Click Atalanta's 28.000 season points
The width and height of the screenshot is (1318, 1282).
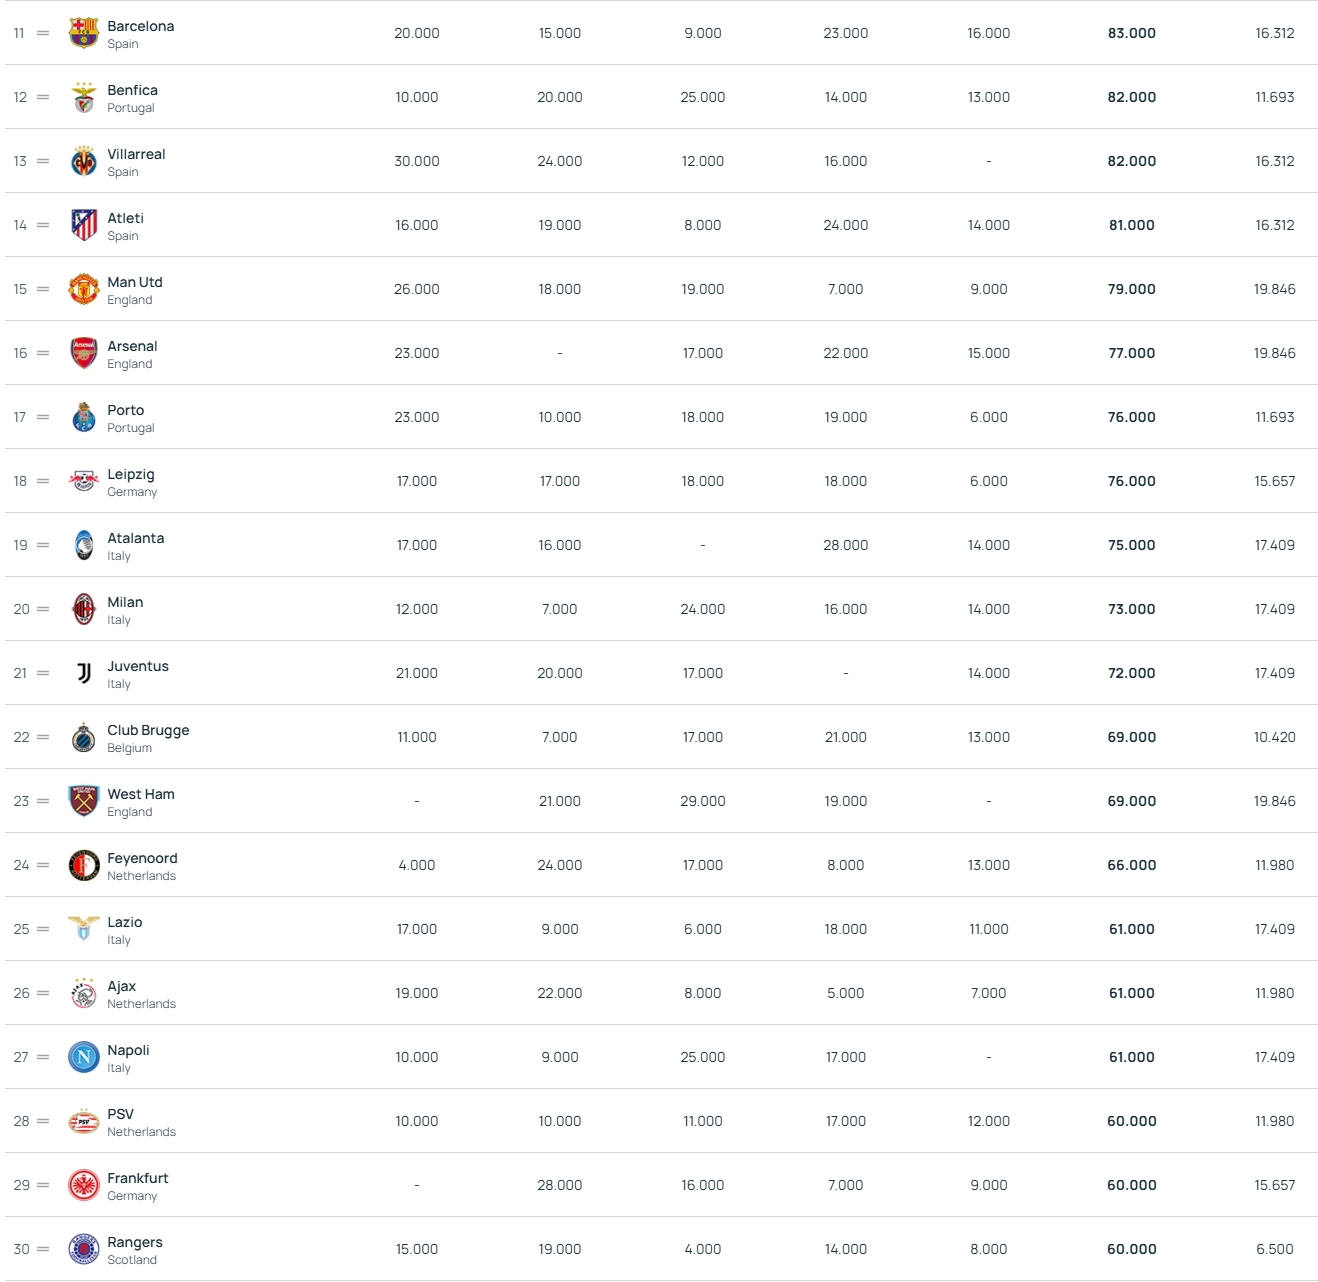[845, 545]
